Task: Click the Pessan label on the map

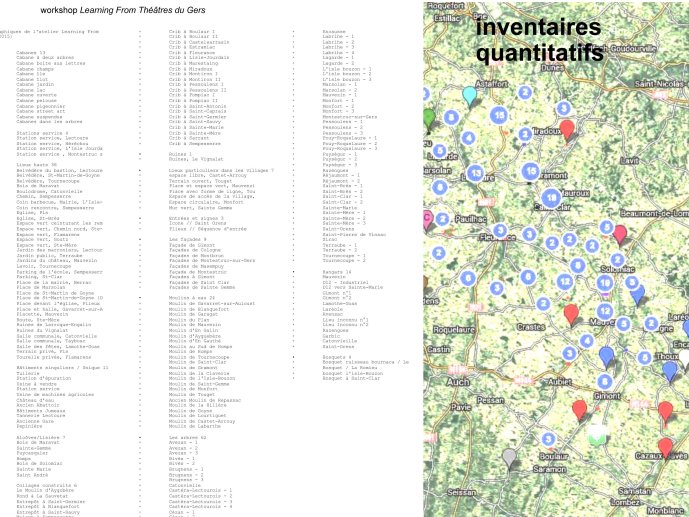Action: coord(490,400)
